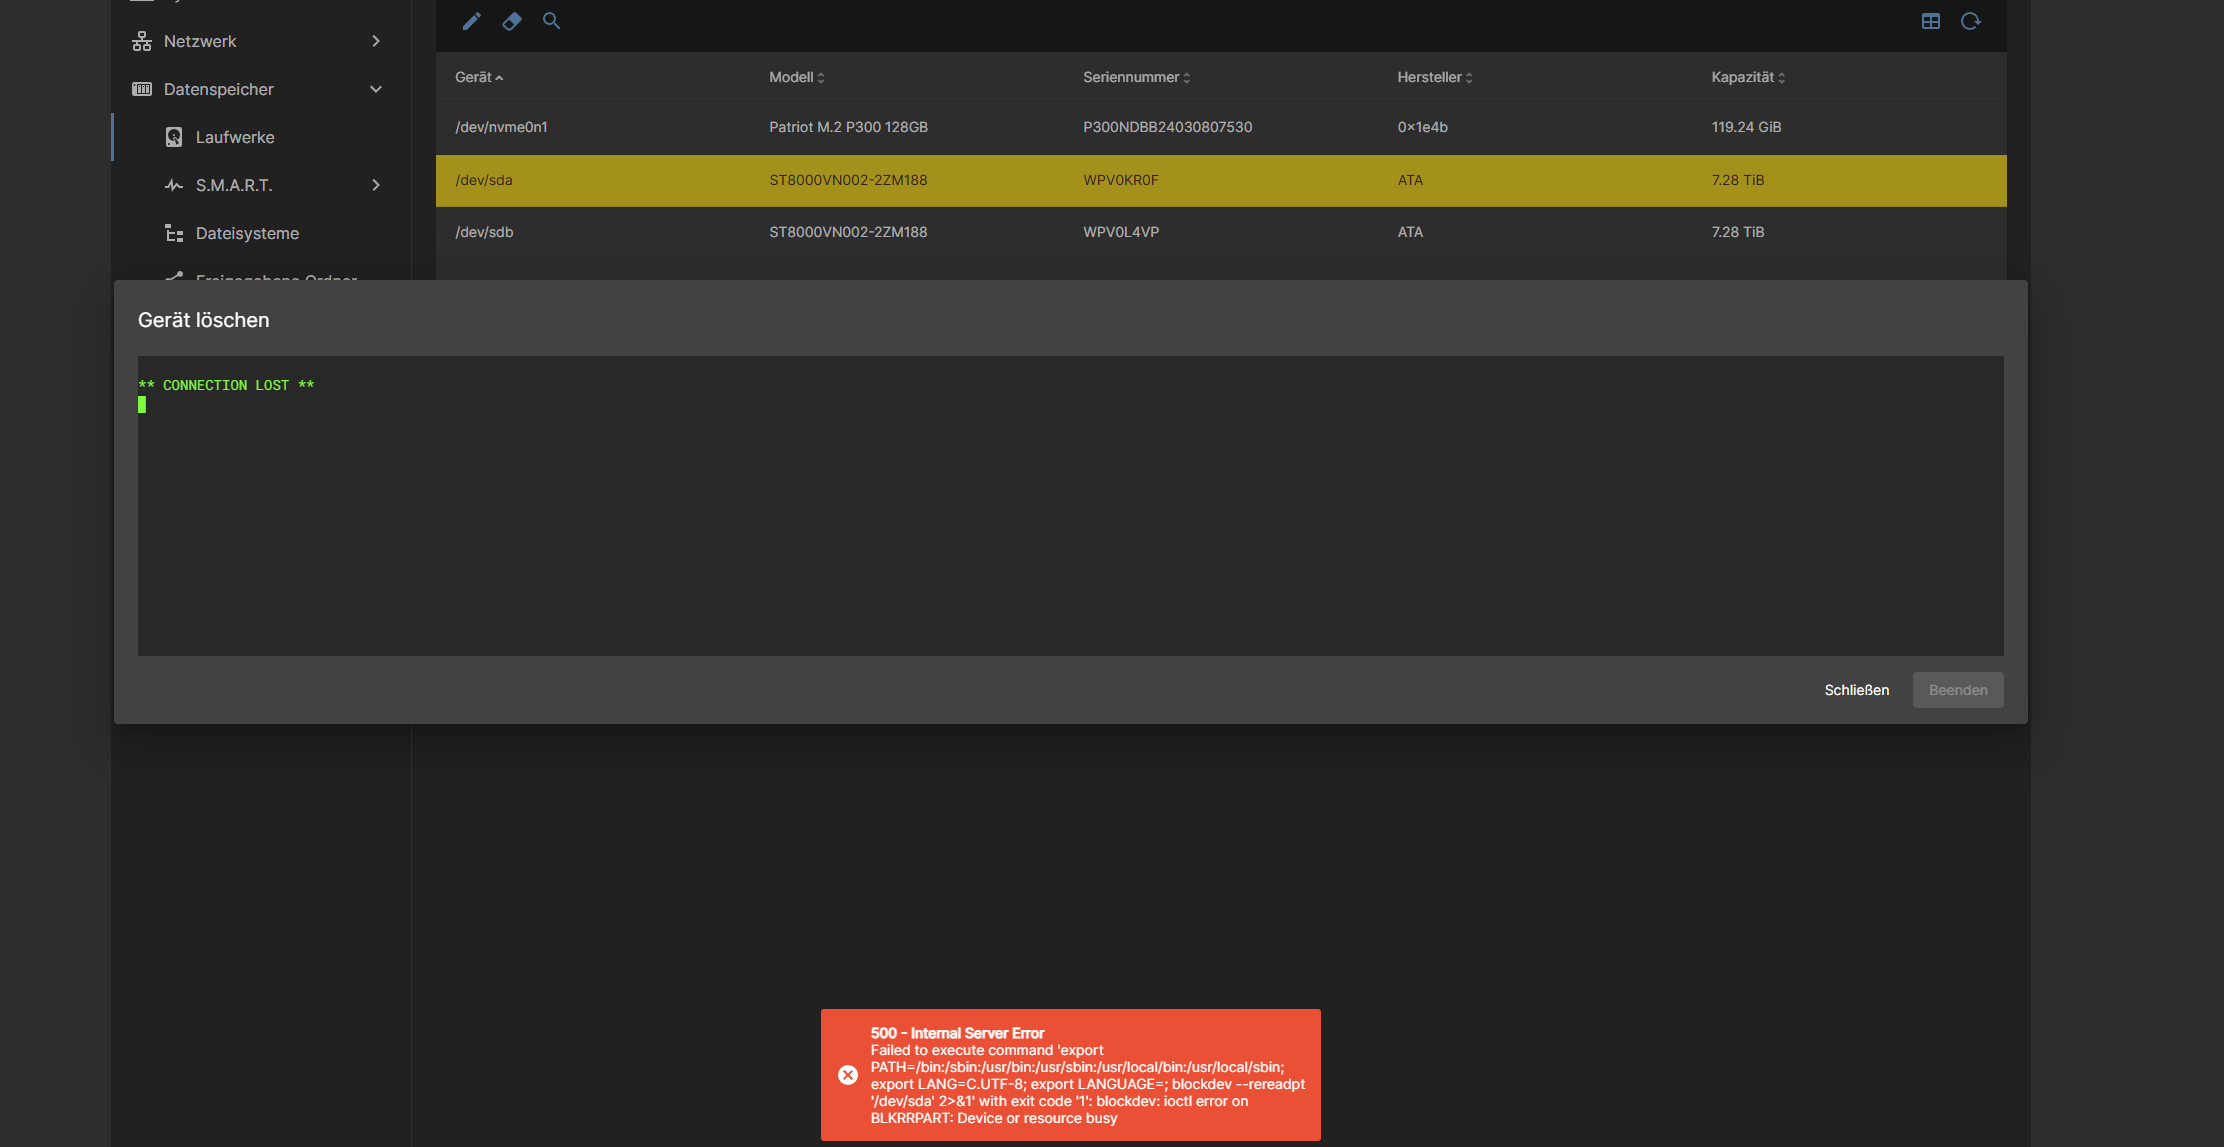Expand the Netzwerk menu chevron
The image size is (2224, 1147).
(x=376, y=41)
